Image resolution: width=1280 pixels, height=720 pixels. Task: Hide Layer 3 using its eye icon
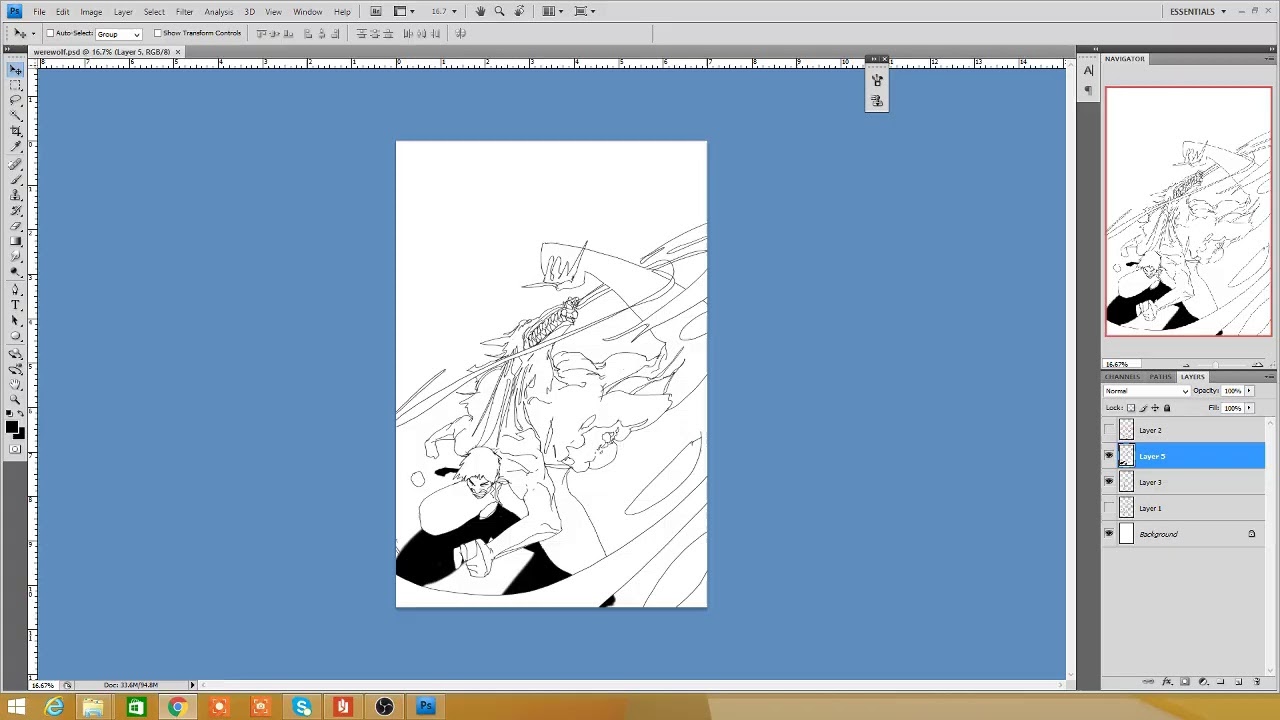click(1109, 482)
